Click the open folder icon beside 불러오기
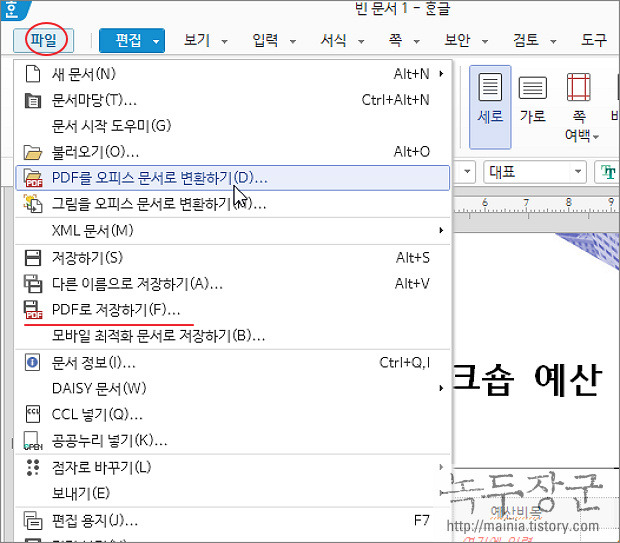Viewport: 620px width, 543px height. click(x=33, y=152)
